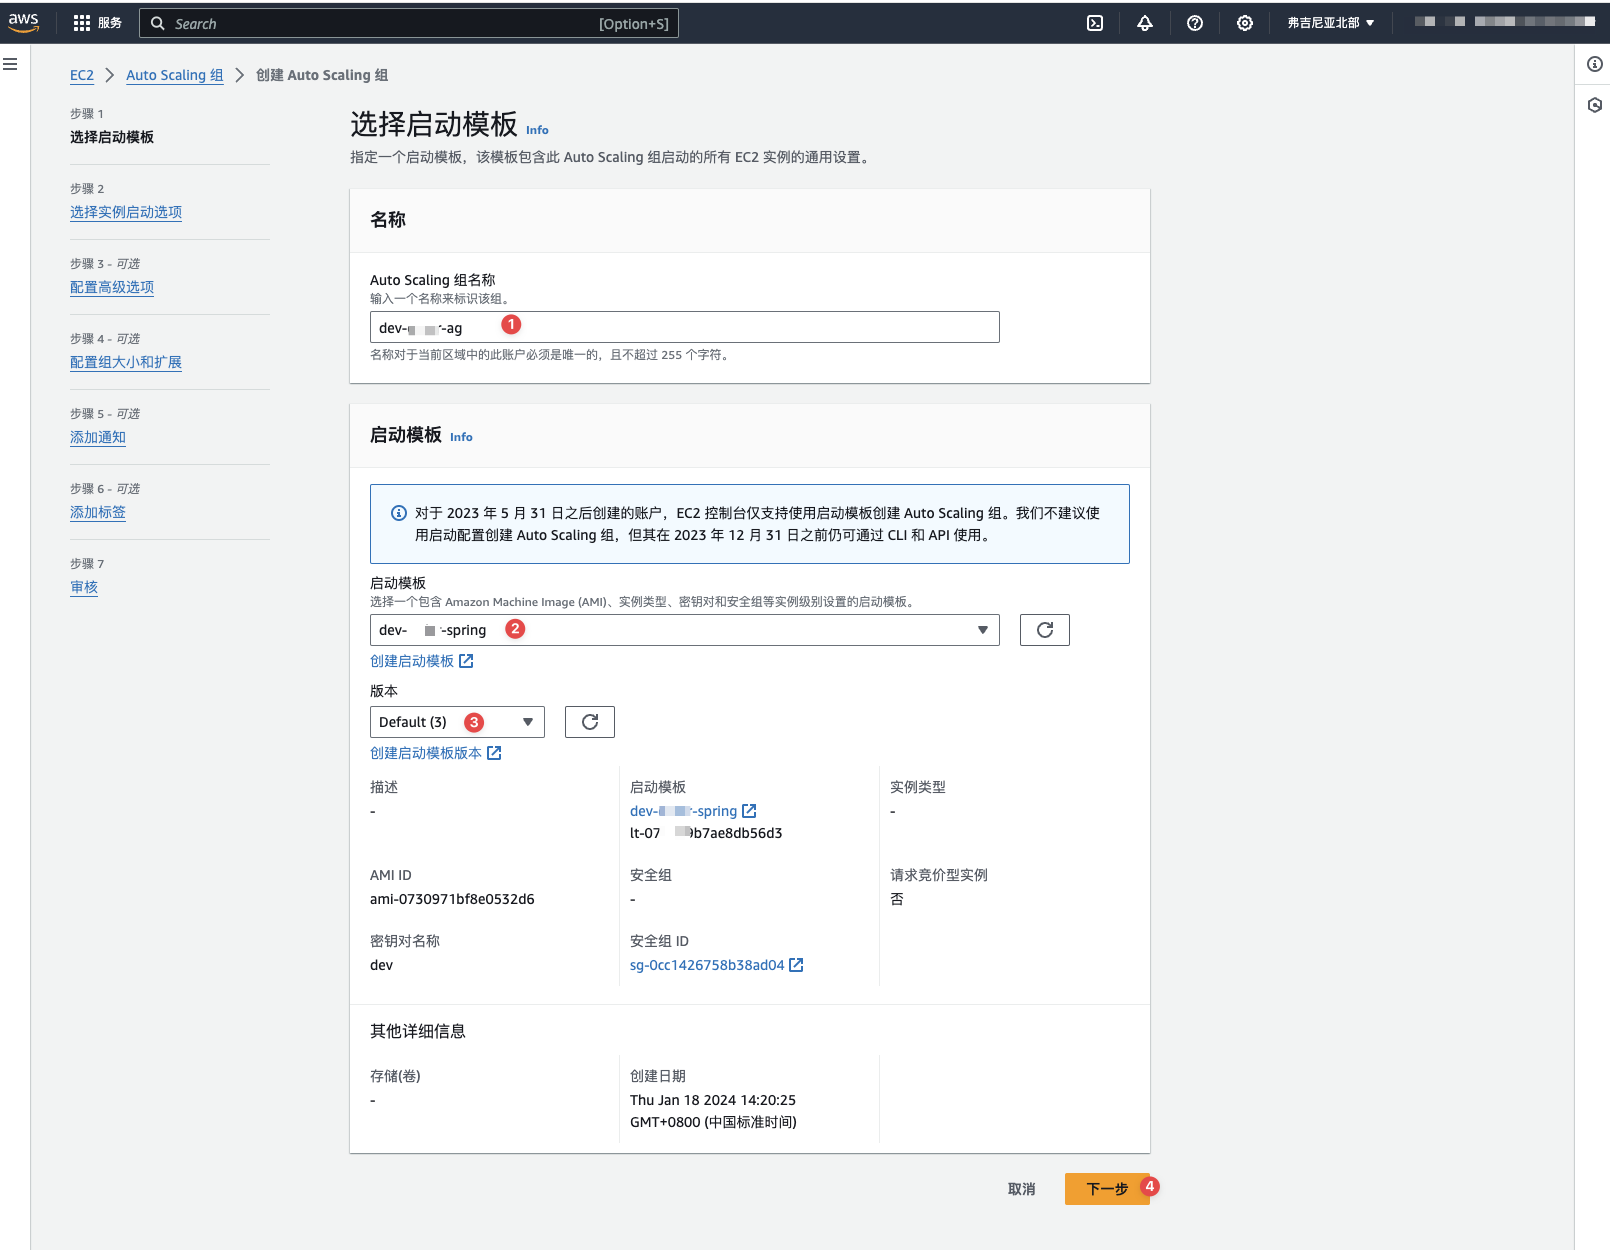This screenshot has width=1610, height=1250.
Task: Go to step 7 审核
Action: (84, 587)
